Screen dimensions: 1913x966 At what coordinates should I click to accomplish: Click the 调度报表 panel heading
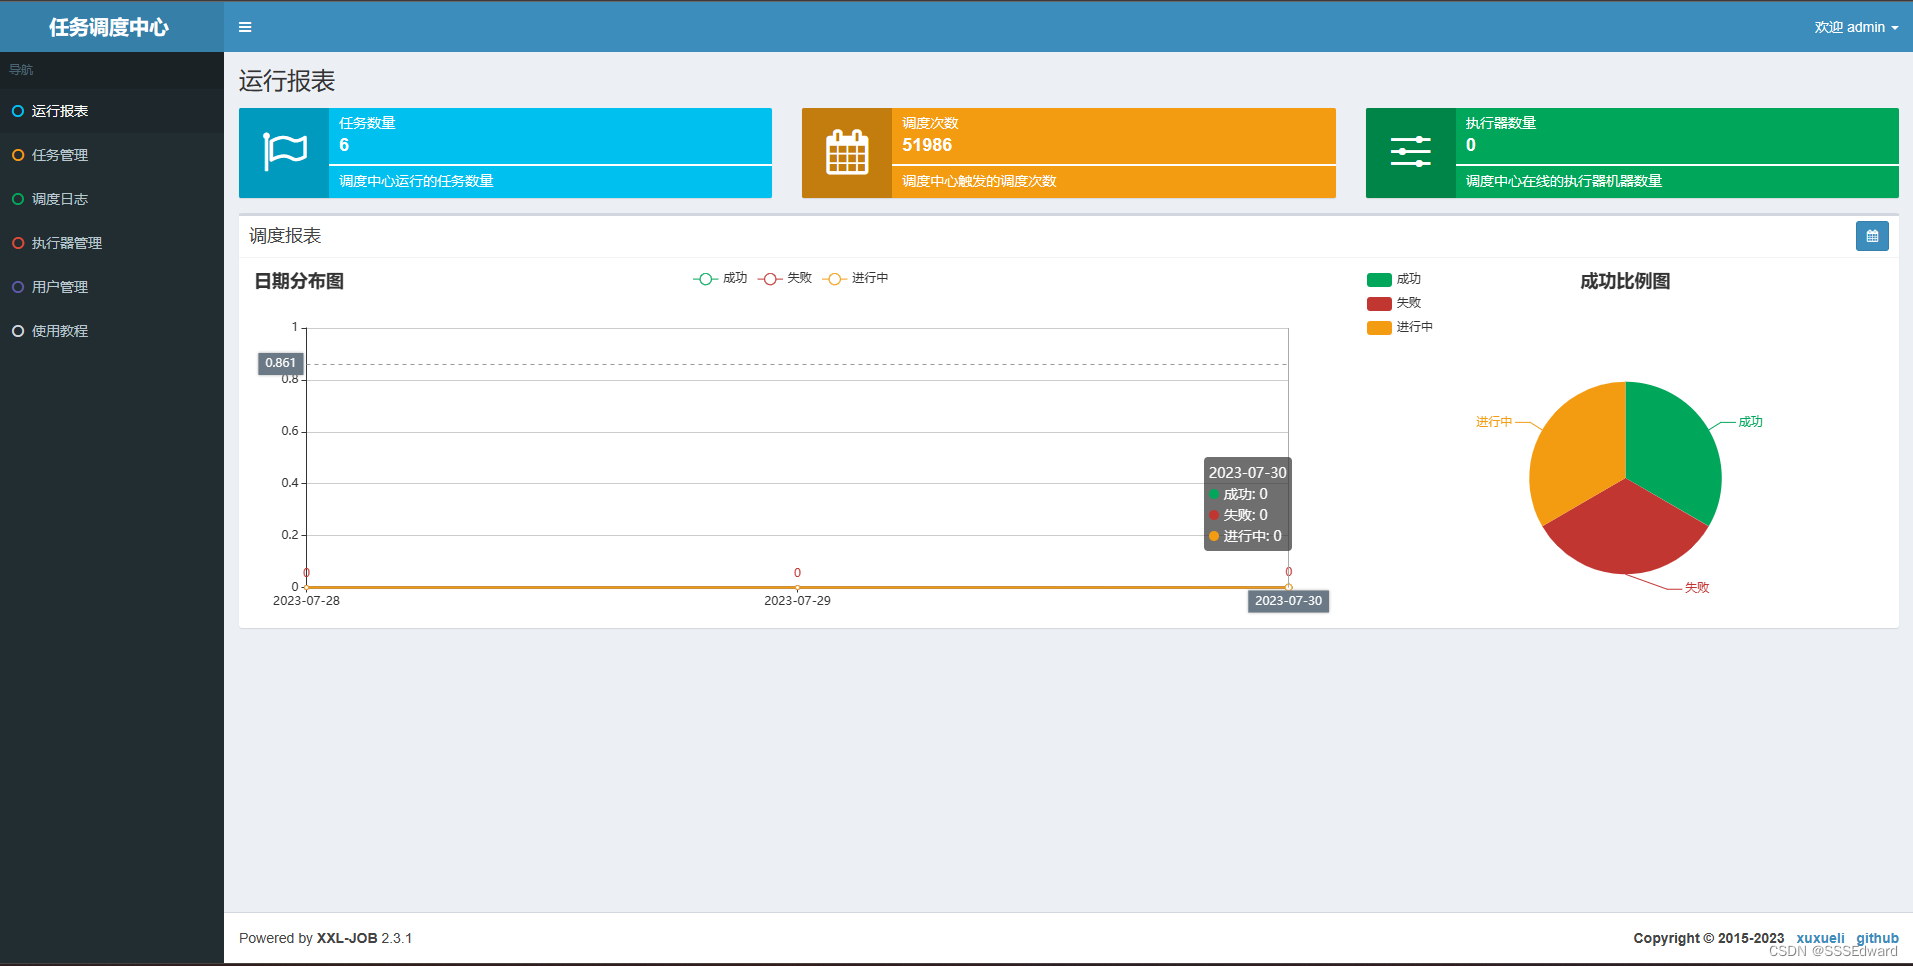[x=285, y=236]
